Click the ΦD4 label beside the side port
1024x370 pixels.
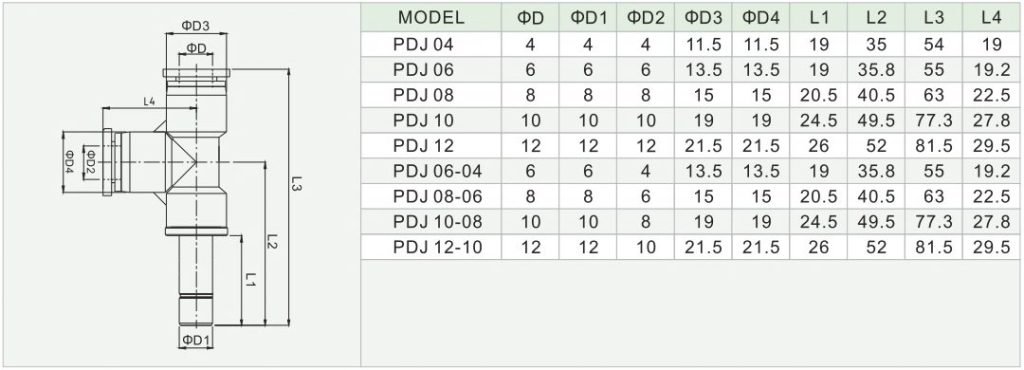point(69,162)
